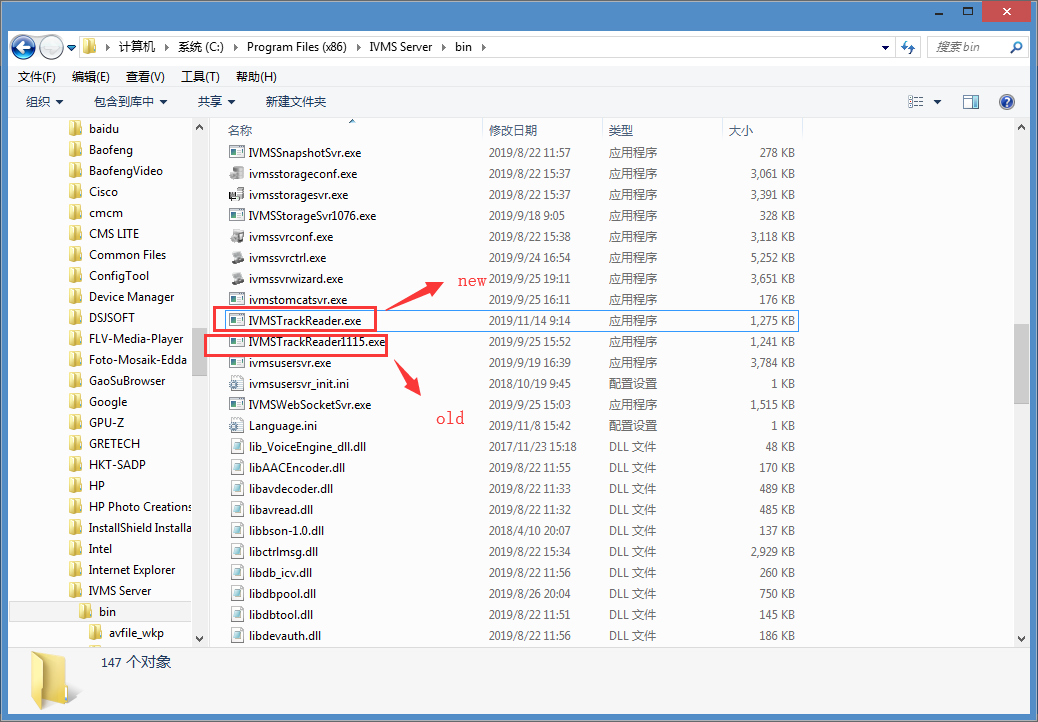The height and width of the screenshot is (722, 1038).
Task: Select the ivmsusersvr.exe file icon
Action: (x=236, y=363)
